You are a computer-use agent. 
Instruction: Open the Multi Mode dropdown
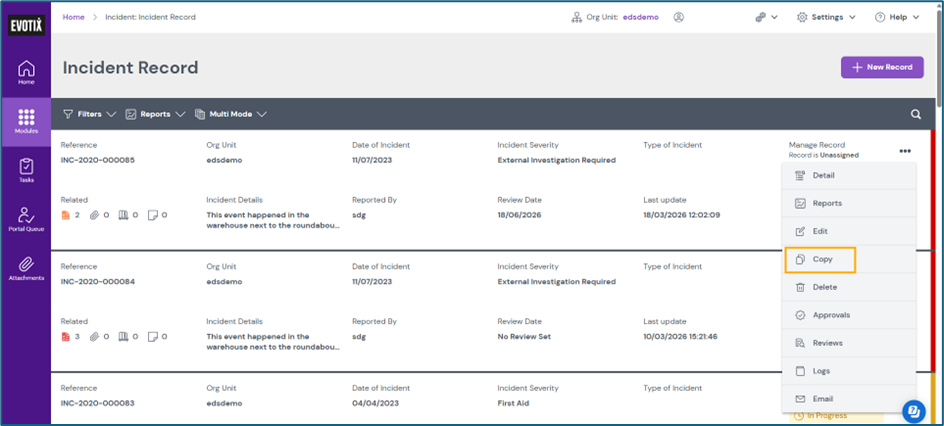click(230, 114)
